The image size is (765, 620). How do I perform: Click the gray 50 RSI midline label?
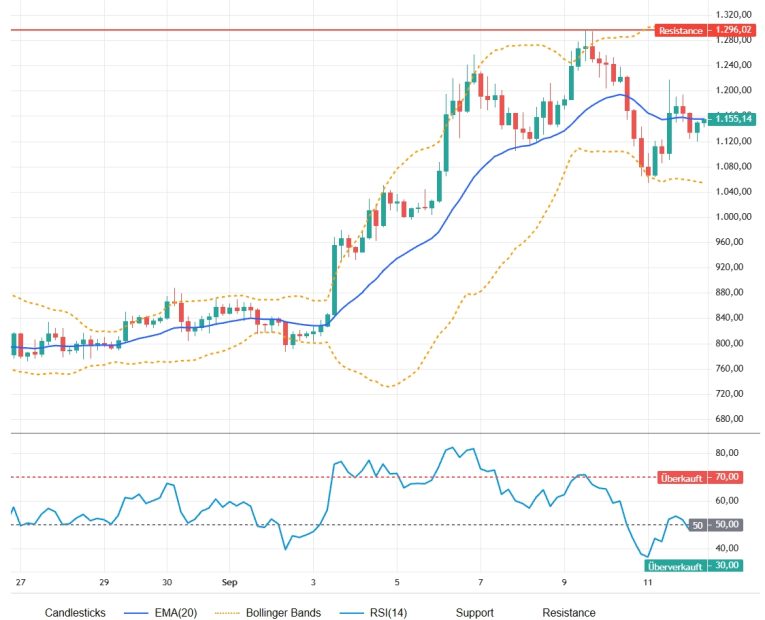point(697,525)
